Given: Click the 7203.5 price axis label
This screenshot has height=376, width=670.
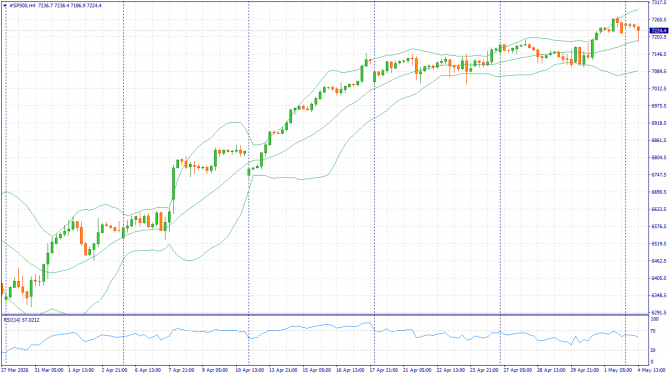Looking at the screenshot, I should (x=659, y=37).
